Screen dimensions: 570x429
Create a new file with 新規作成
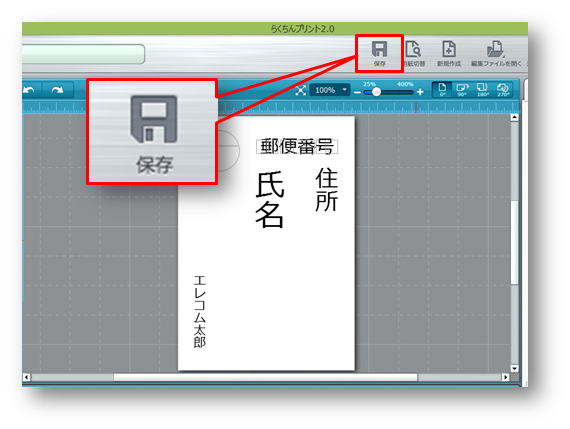point(449,53)
